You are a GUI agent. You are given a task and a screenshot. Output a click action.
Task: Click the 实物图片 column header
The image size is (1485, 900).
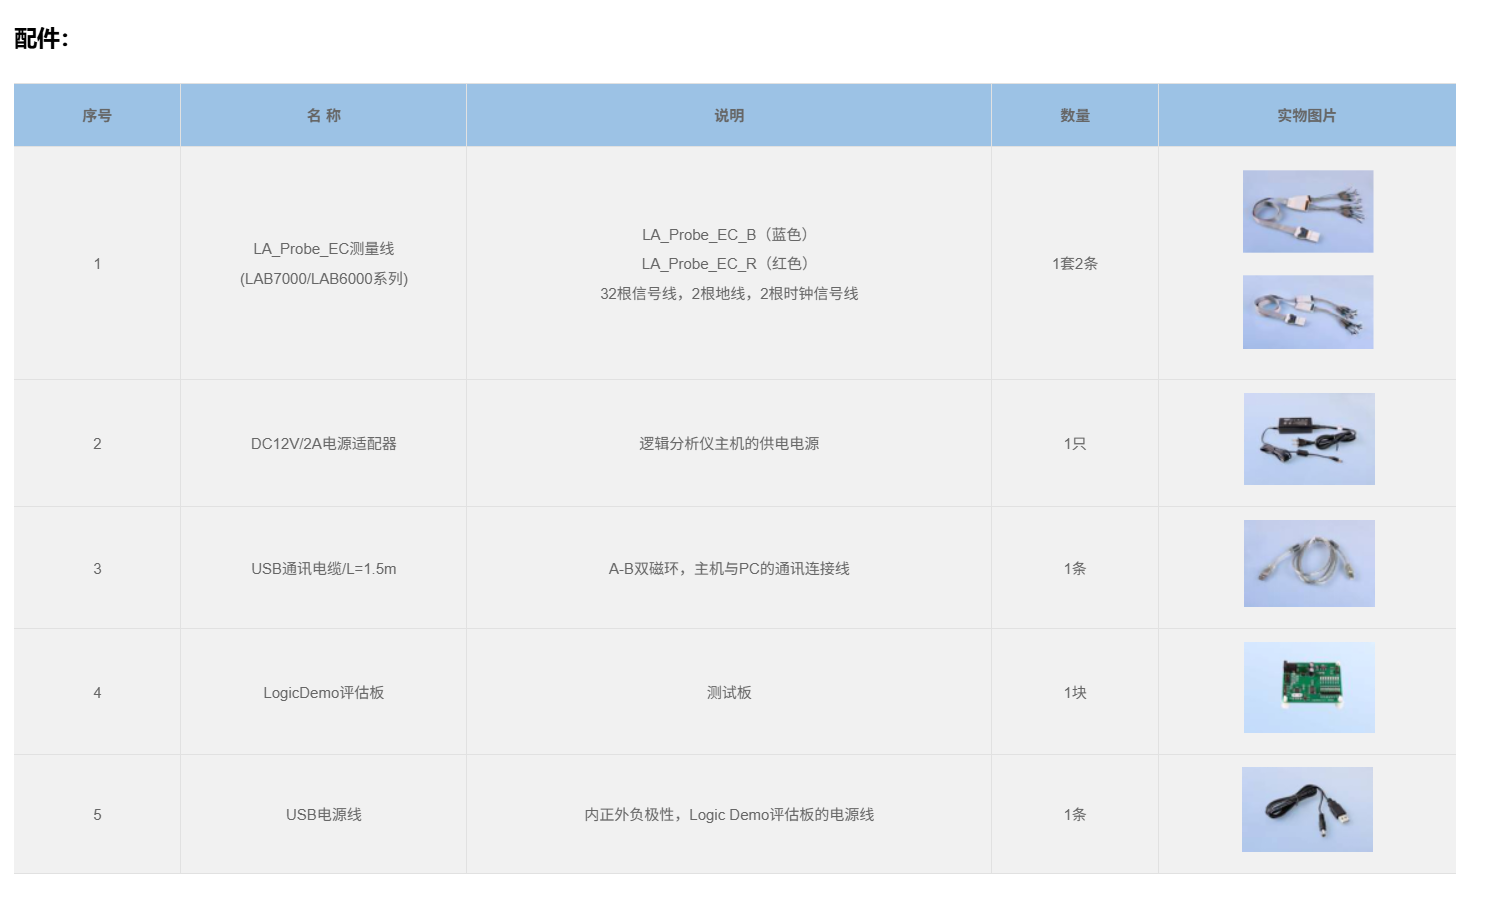pos(1307,115)
